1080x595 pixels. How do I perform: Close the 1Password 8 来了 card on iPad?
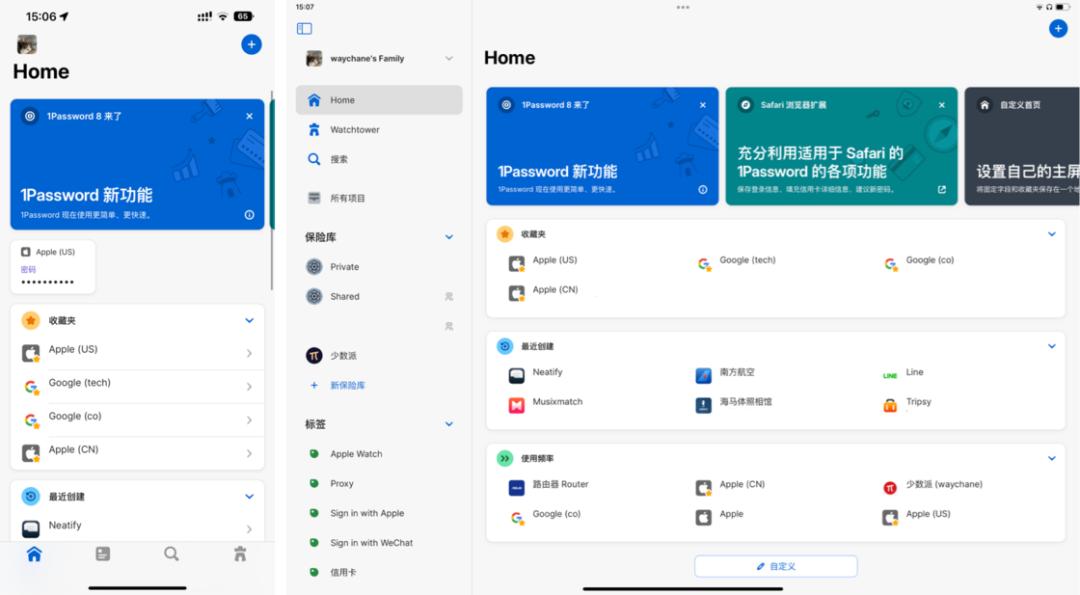(x=703, y=105)
